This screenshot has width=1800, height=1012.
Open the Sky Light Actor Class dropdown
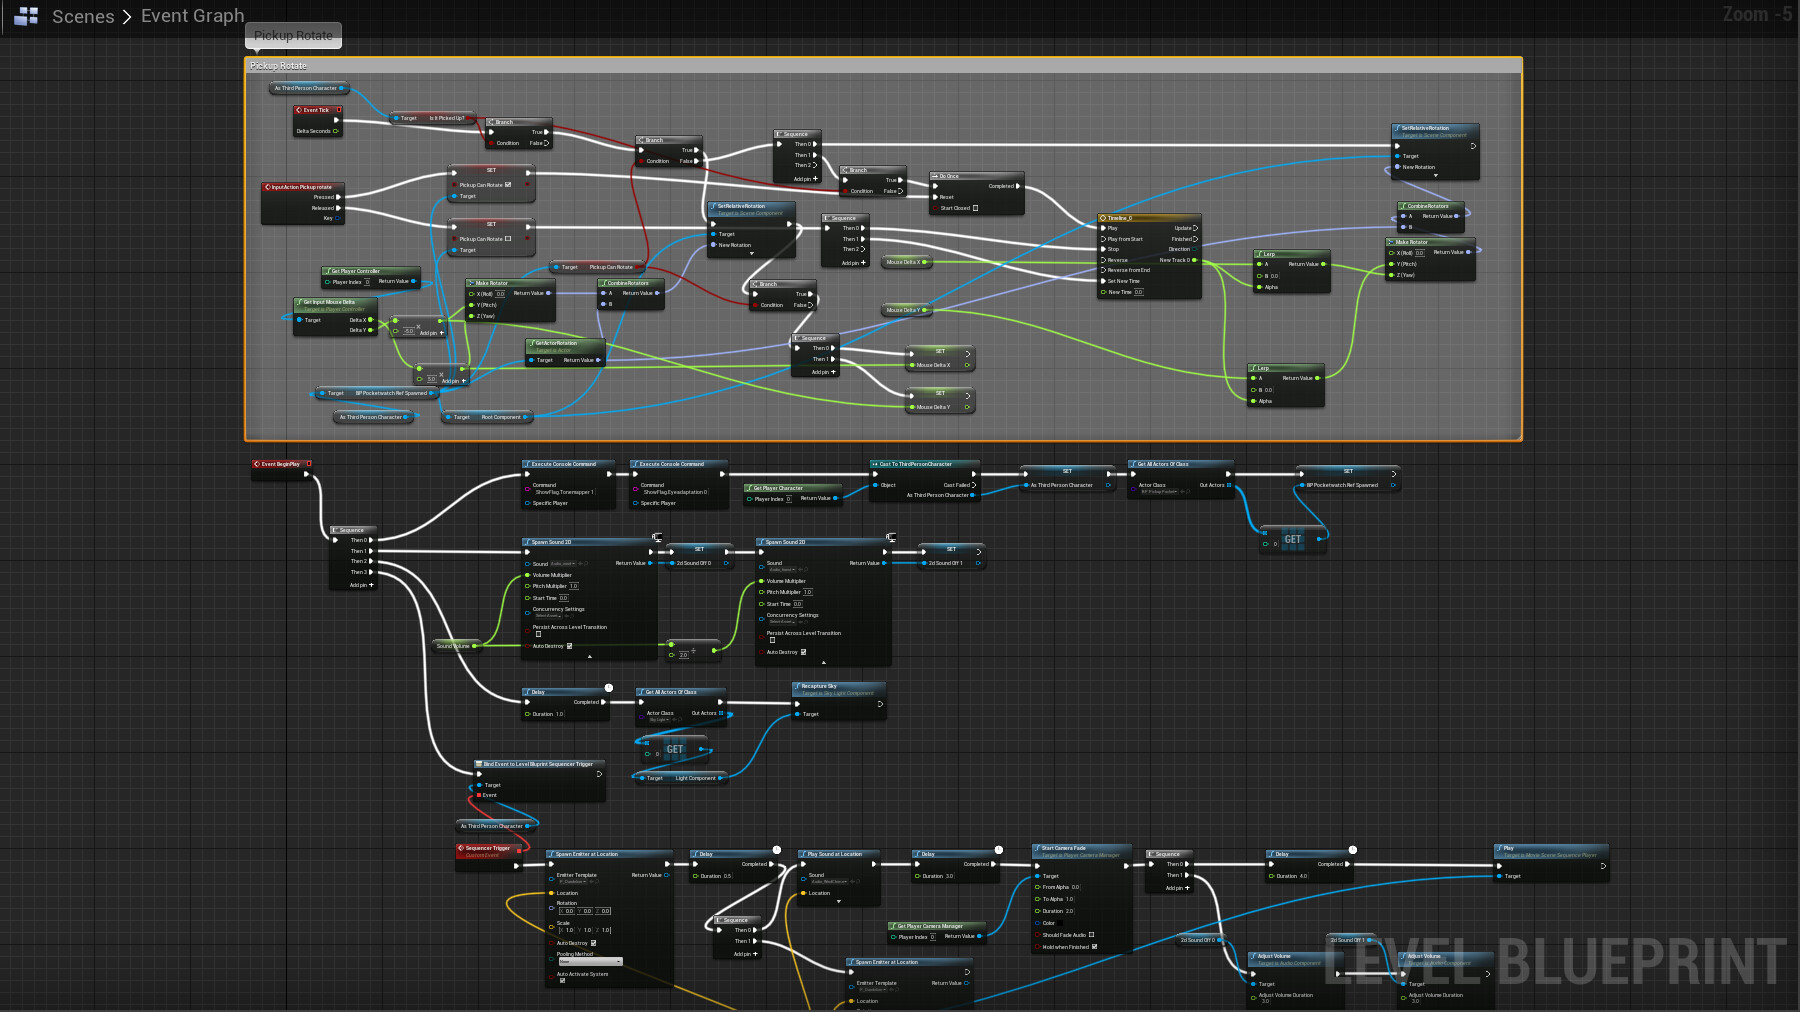tap(659, 720)
